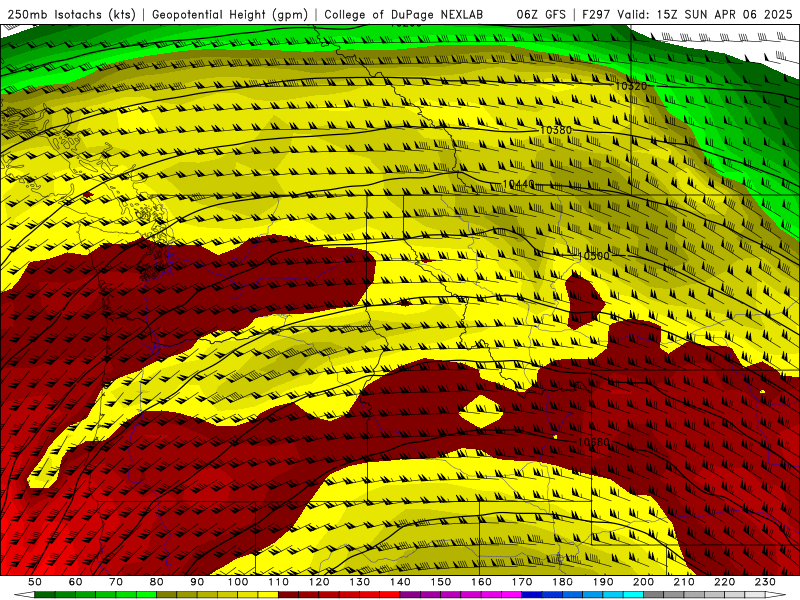
Task: Click the 200 value on the color scale
Action: click(x=643, y=582)
